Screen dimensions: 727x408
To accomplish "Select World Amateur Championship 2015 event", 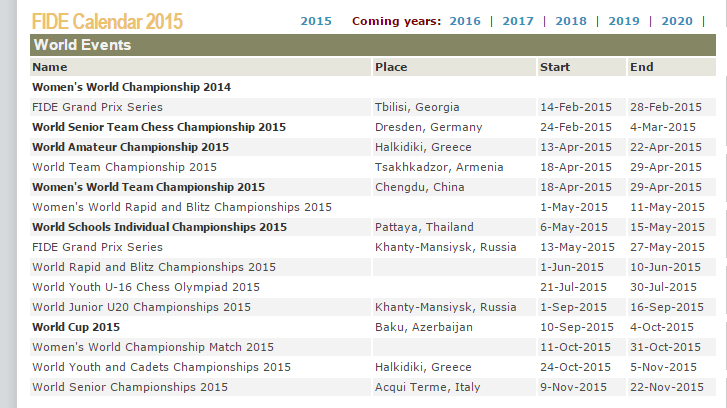I will [130, 147].
